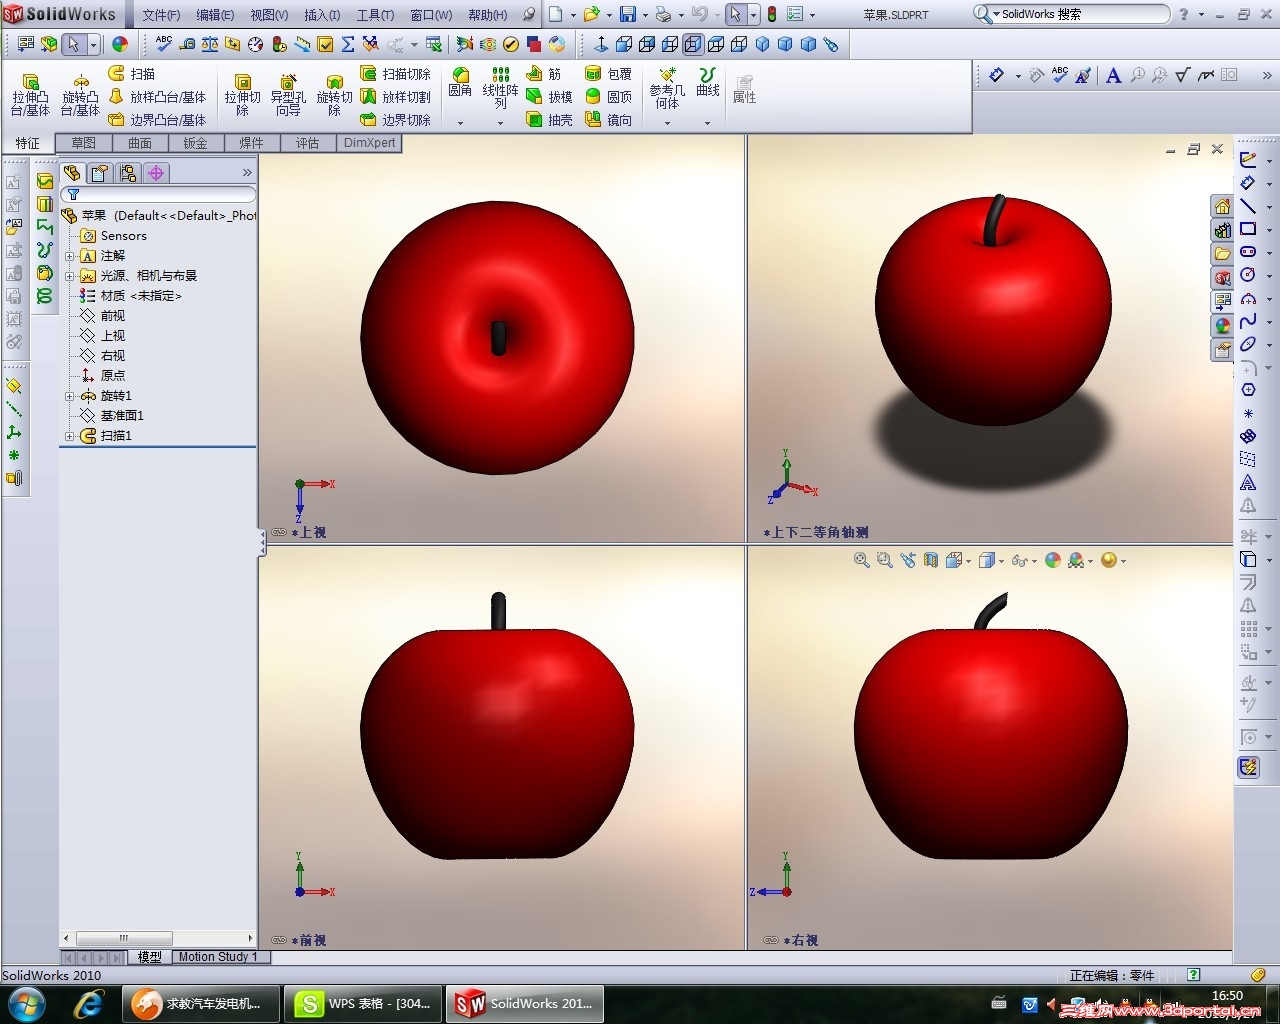
Task: Expand the 光源、相机与布景 folder
Action: tap(70, 276)
